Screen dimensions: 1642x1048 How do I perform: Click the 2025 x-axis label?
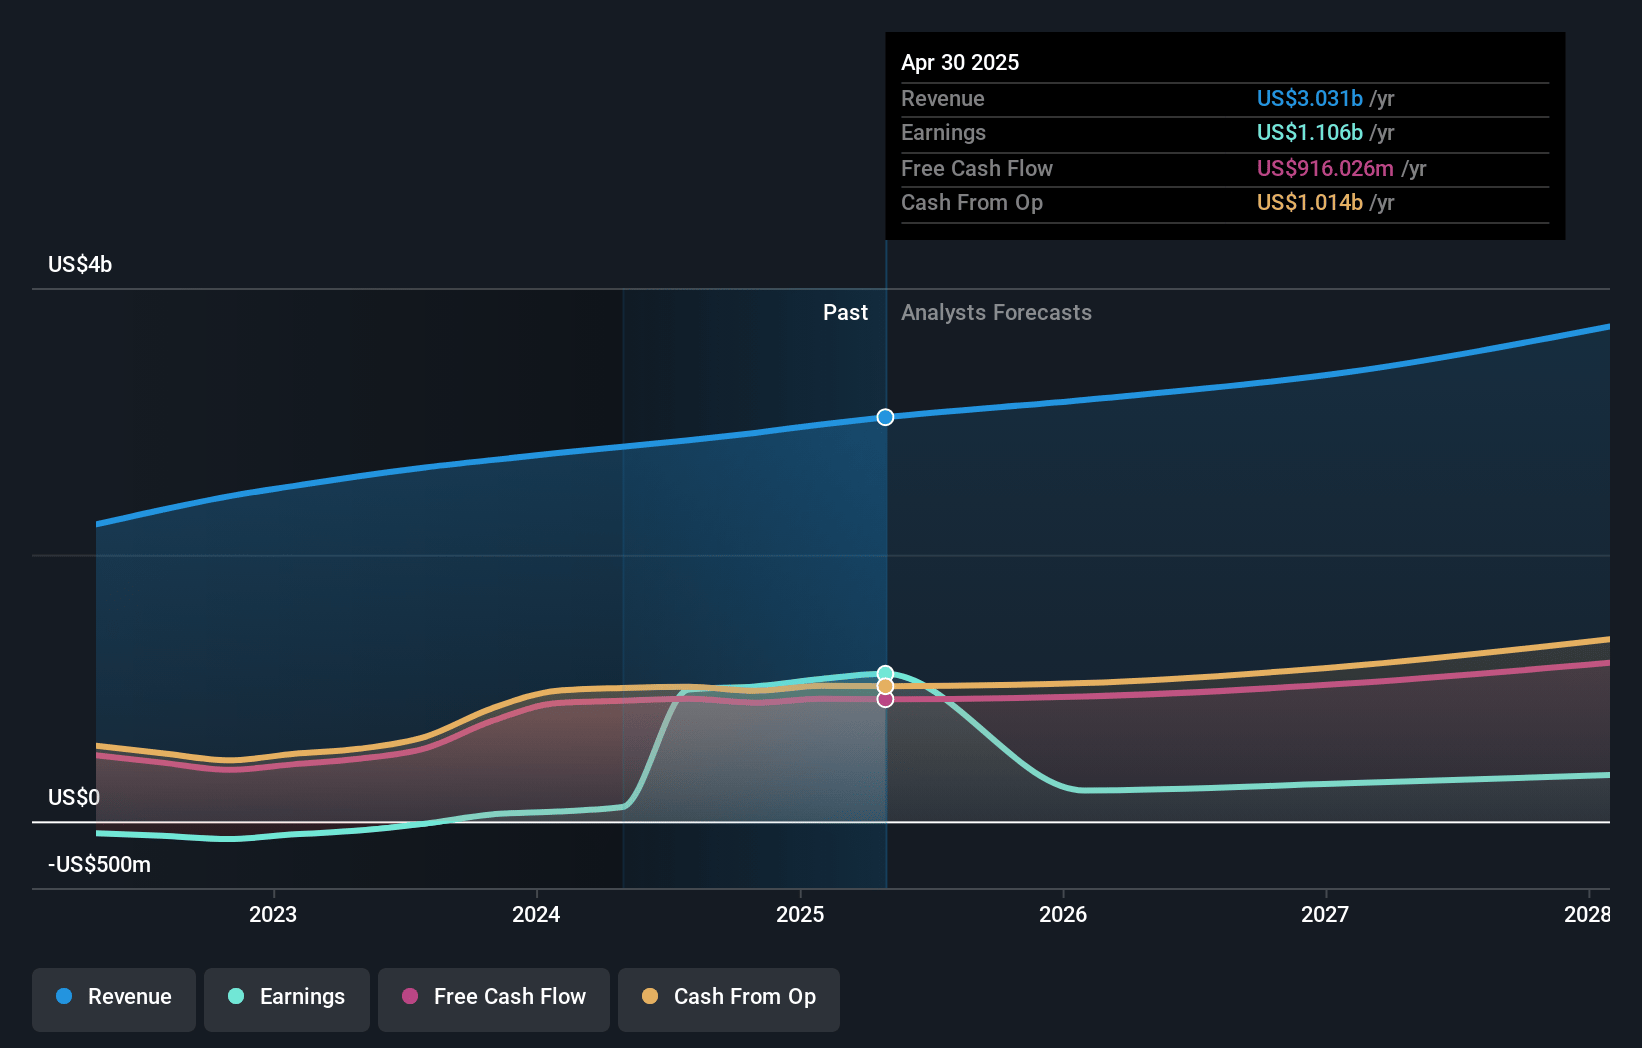(800, 914)
